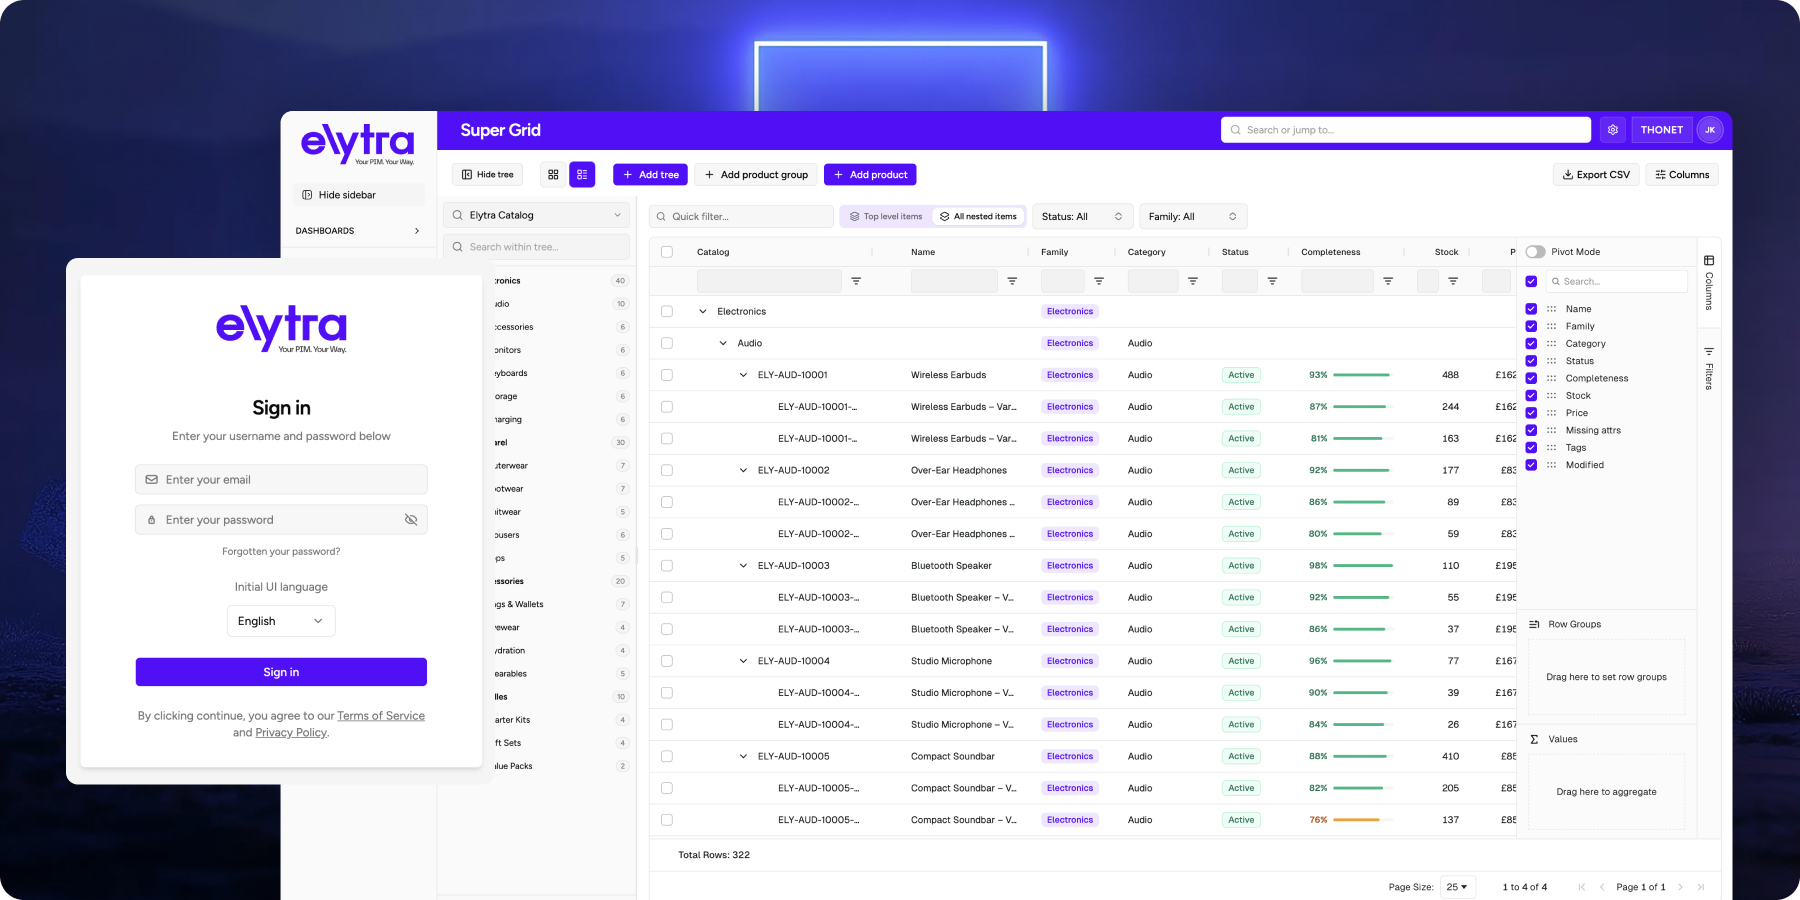
Task: Show password using the eye-slash icon
Action: (x=410, y=520)
